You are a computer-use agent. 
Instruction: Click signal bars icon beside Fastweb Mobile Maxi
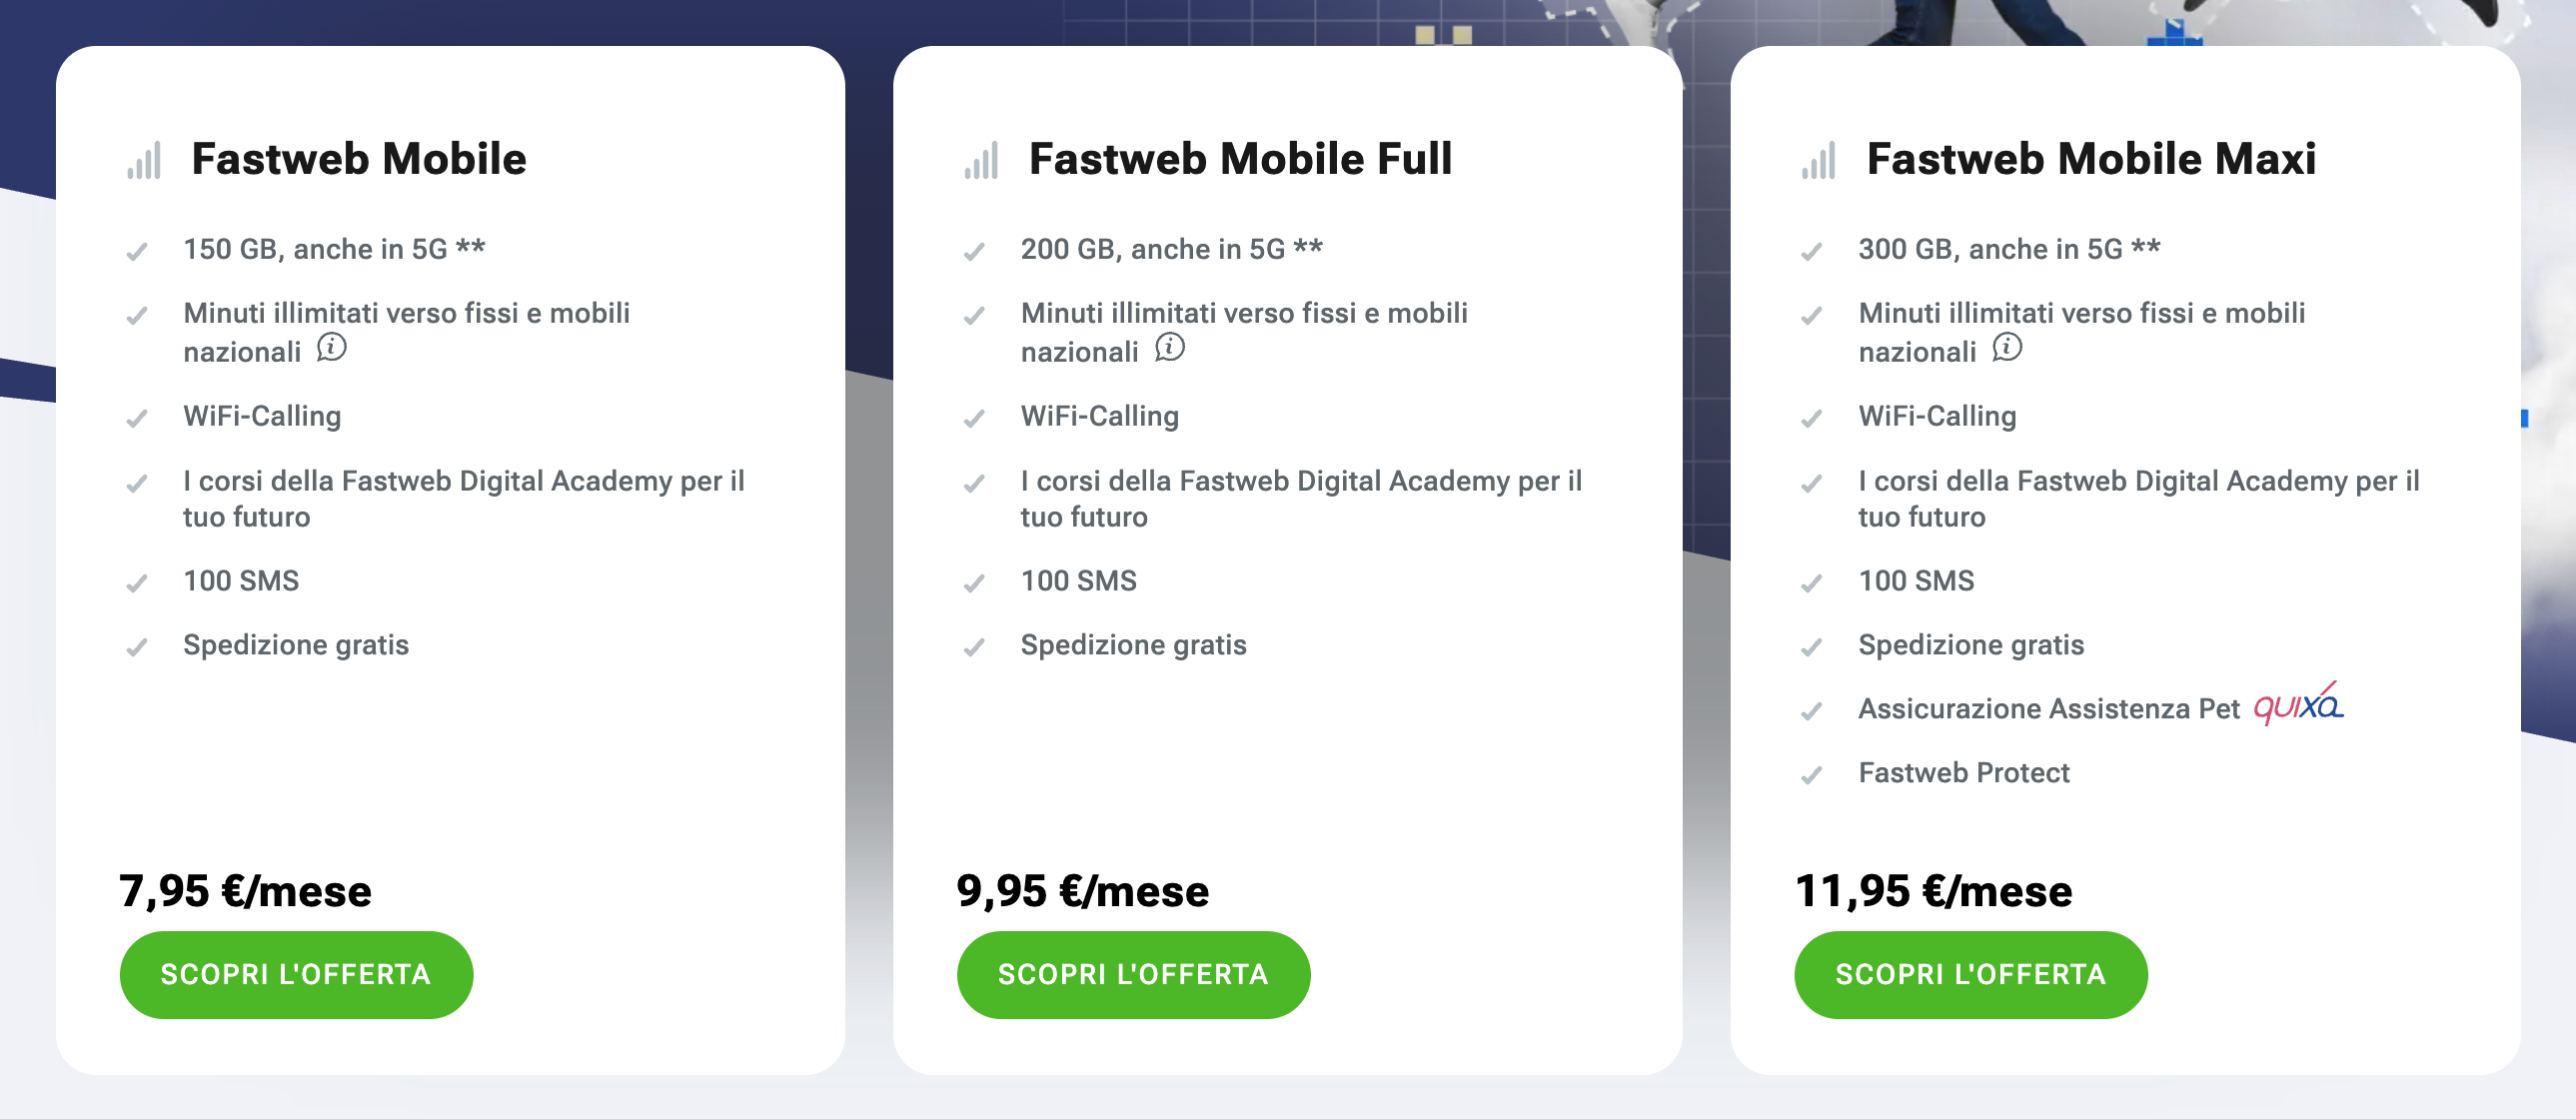1818,160
